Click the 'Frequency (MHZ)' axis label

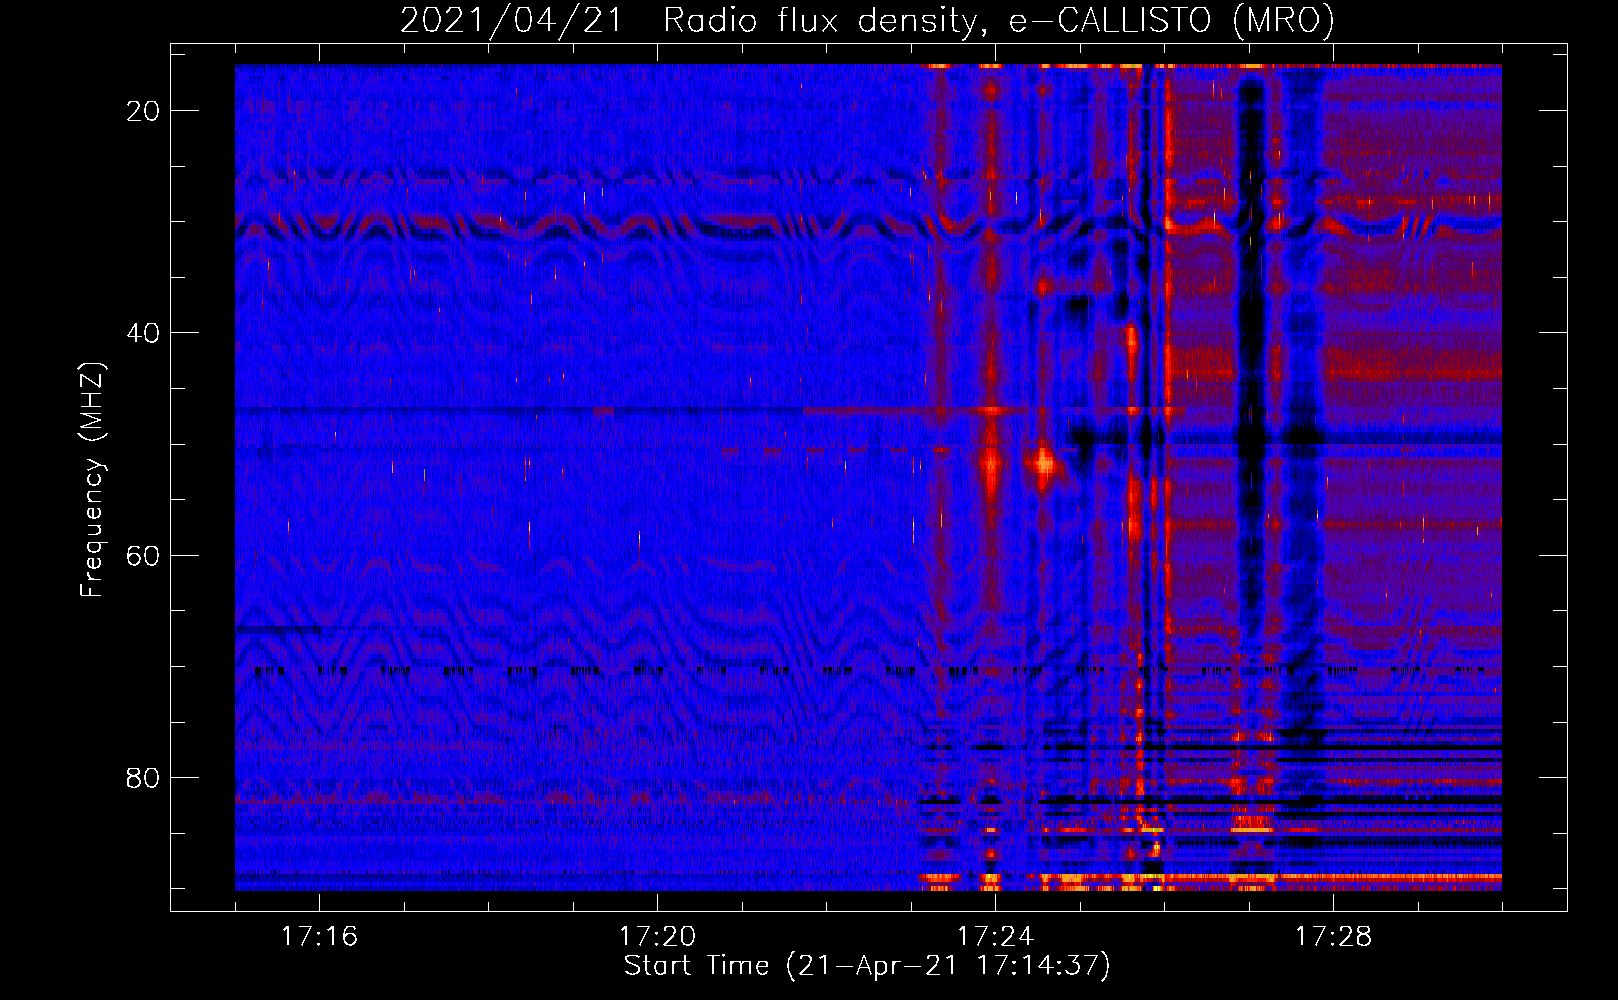click(92, 480)
